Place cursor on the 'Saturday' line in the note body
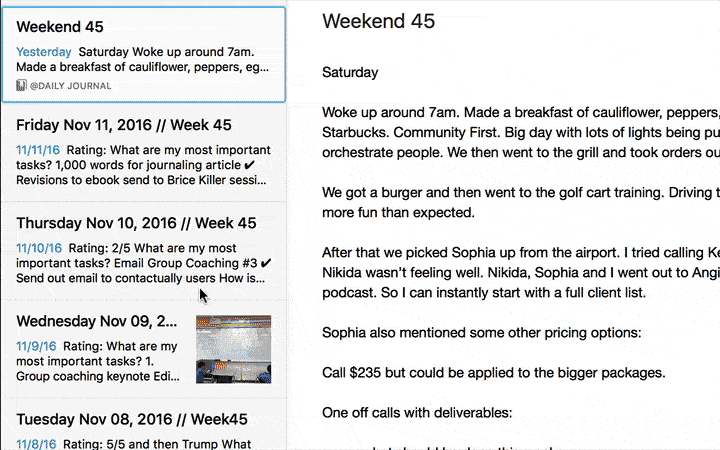Screen dimensions: 720x450 pyautogui.click(x=350, y=73)
